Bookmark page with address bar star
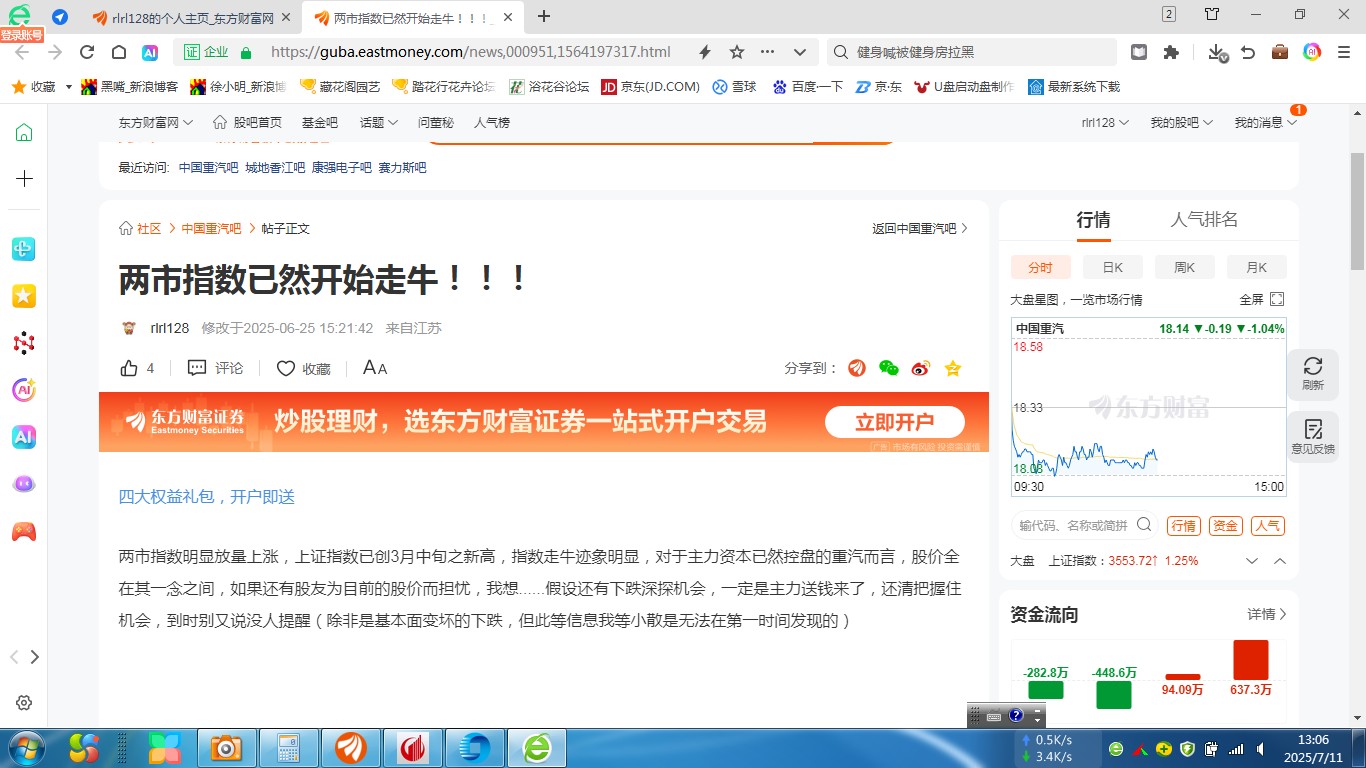 tap(737, 52)
